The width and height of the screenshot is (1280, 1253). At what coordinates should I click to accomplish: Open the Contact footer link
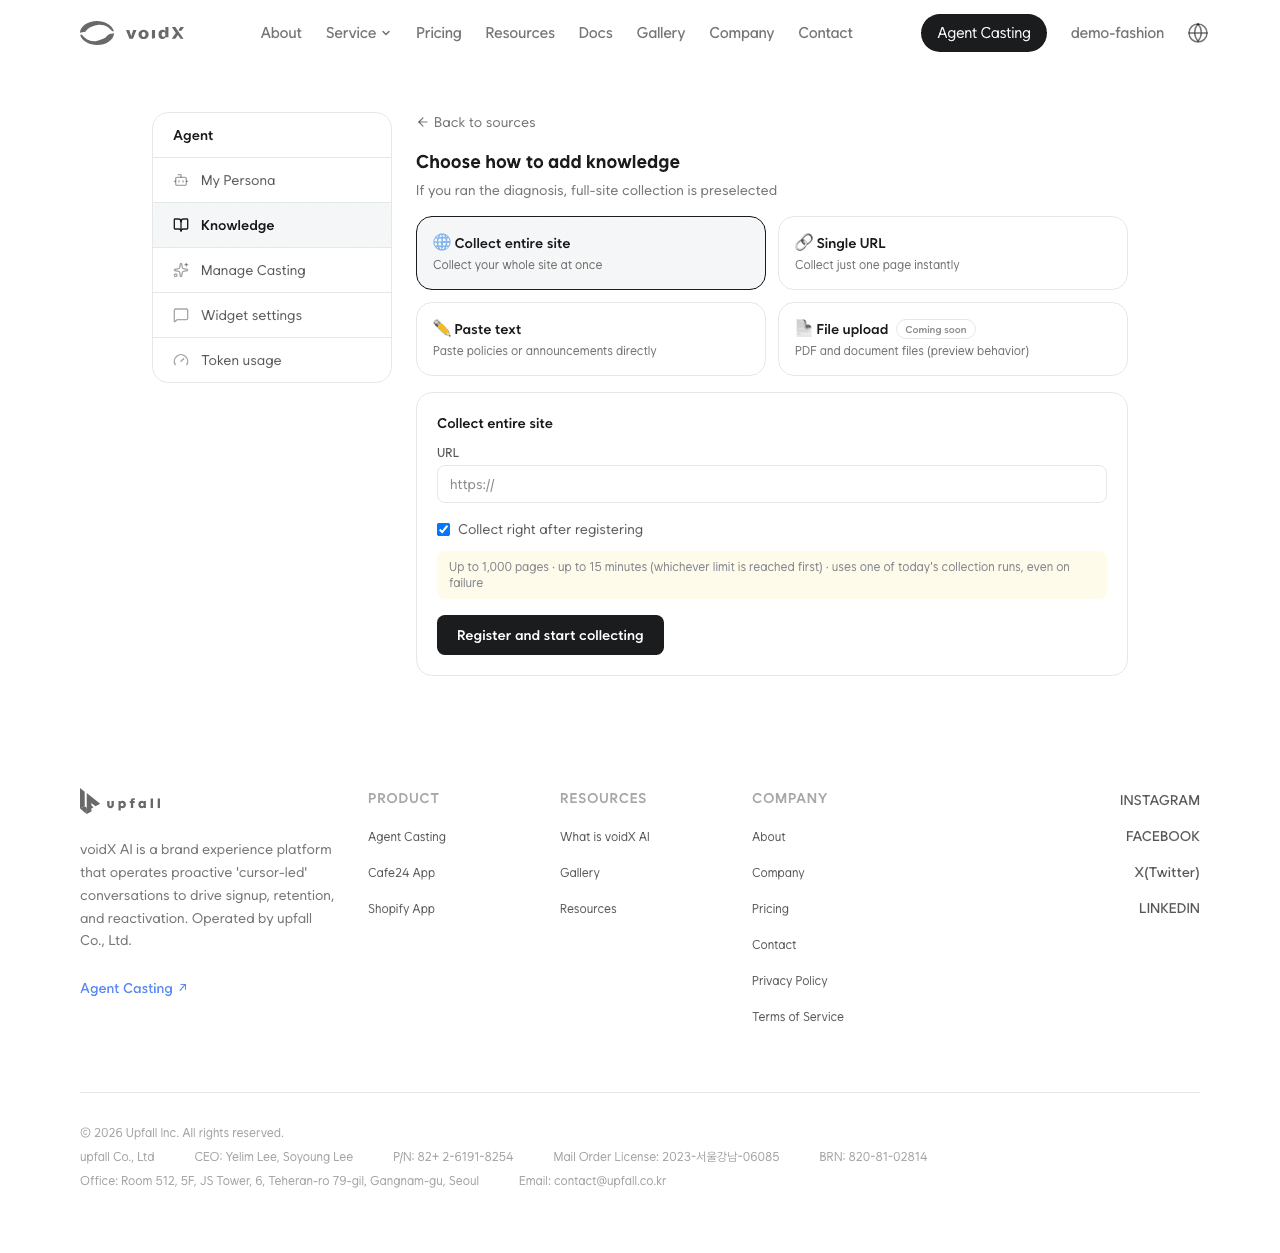[774, 945]
